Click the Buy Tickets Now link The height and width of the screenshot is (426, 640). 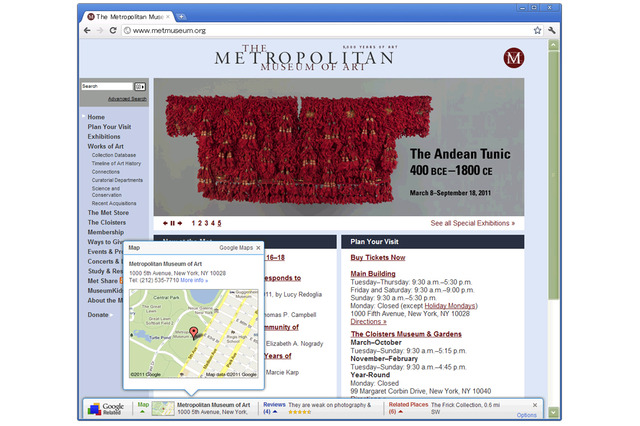click(x=378, y=257)
